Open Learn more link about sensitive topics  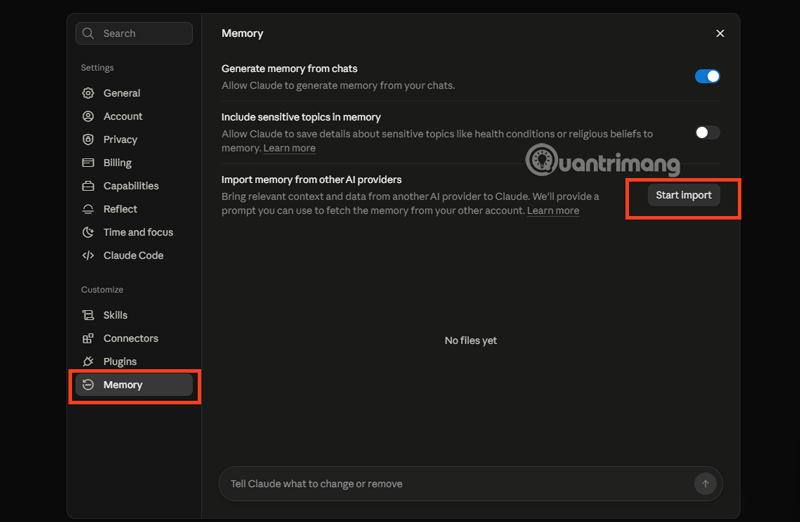289,148
